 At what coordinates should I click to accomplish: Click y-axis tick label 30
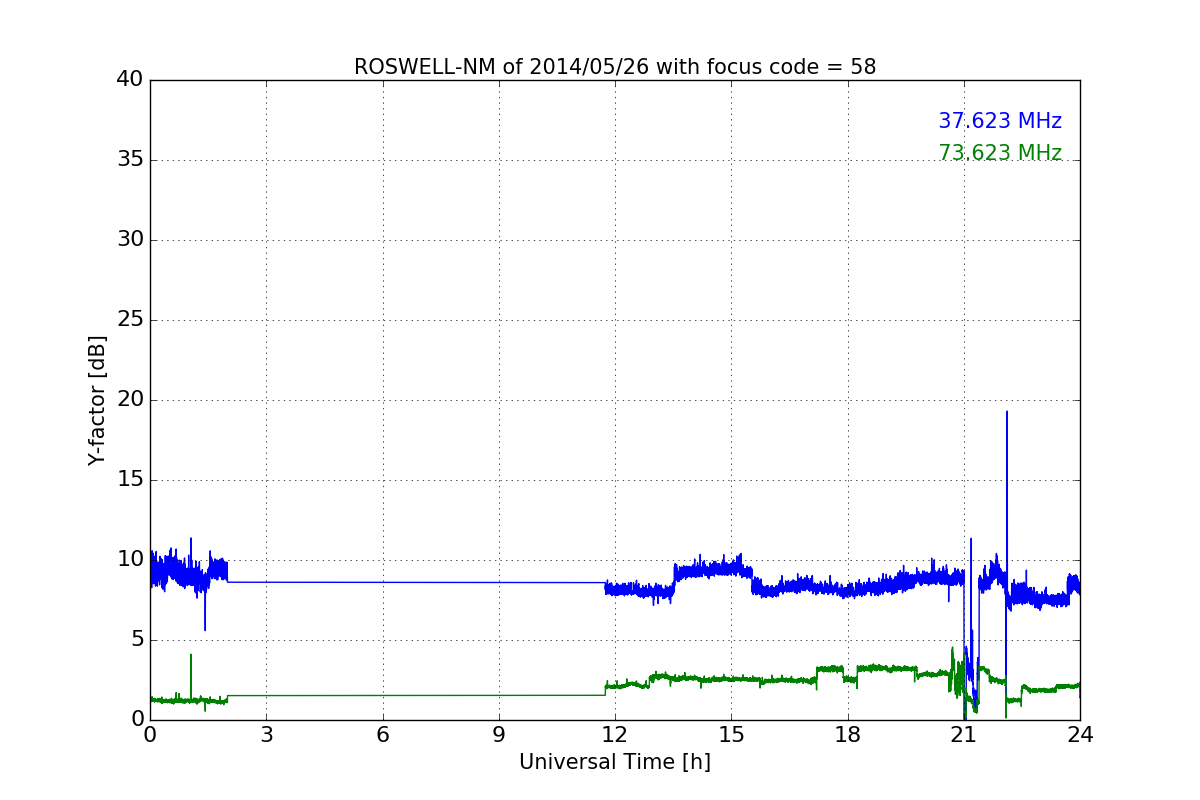point(130,240)
